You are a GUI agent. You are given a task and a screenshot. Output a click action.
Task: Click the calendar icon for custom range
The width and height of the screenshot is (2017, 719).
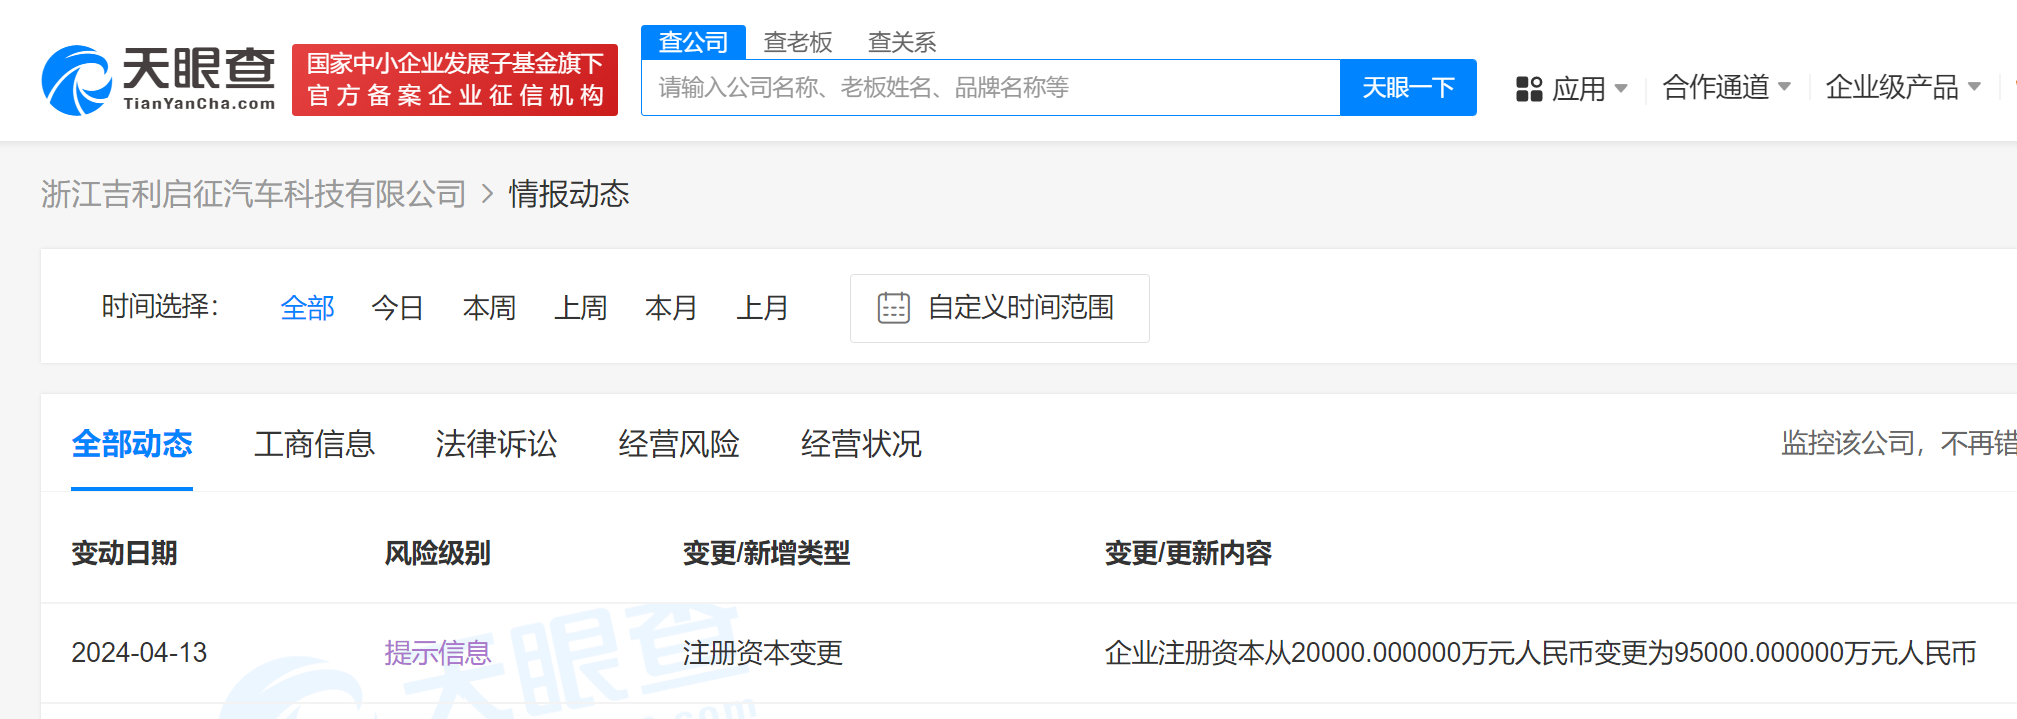[893, 308]
